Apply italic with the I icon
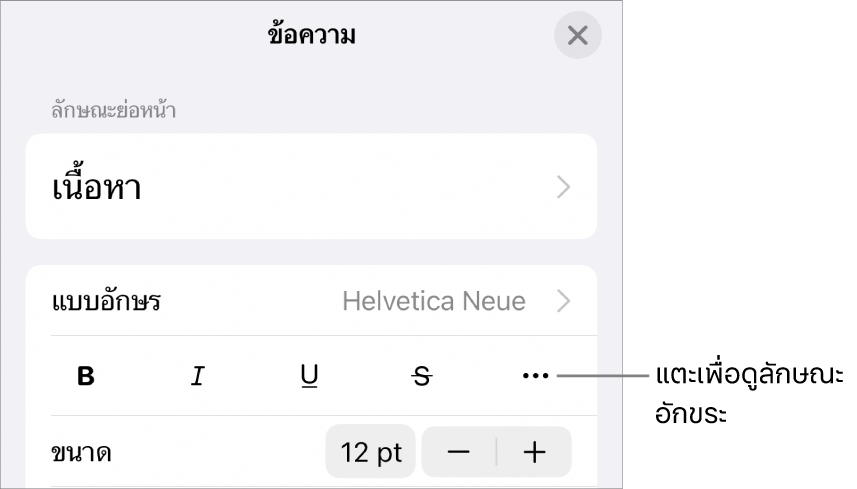857x489 pixels. point(198,376)
